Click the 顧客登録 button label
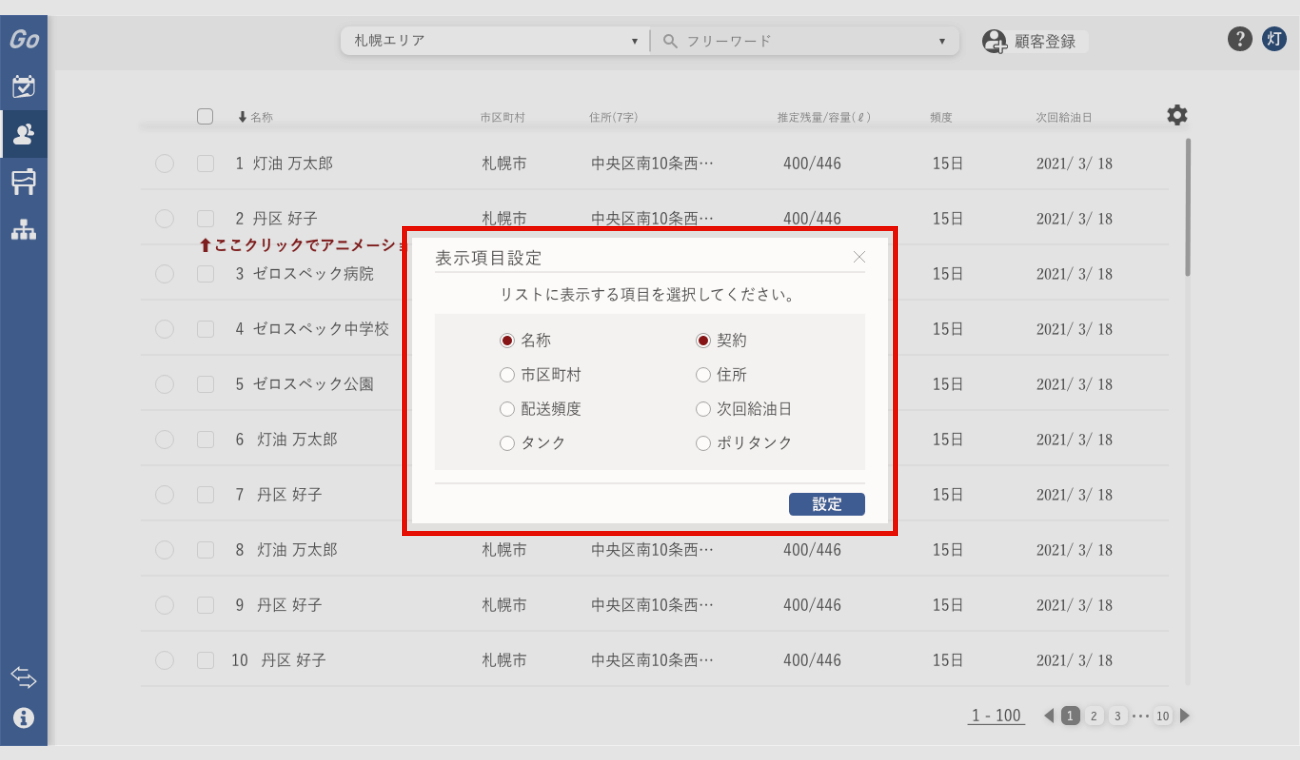1300x760 pixels. (1045, 42)
